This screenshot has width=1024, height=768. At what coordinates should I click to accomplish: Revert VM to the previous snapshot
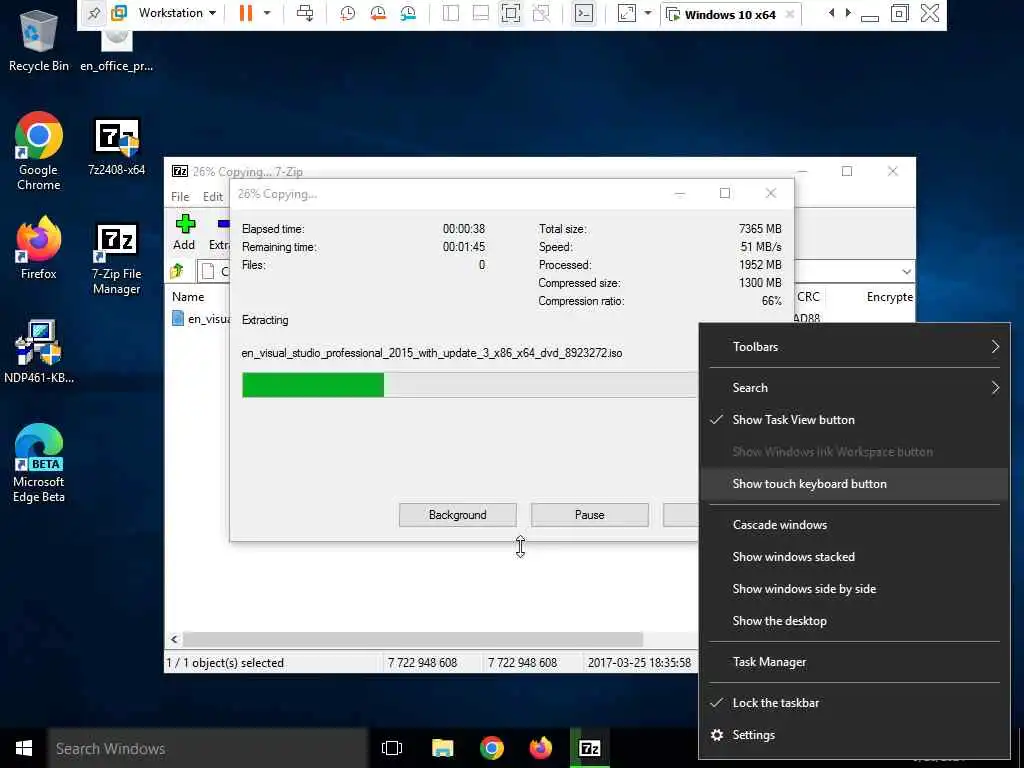point(377,13)
